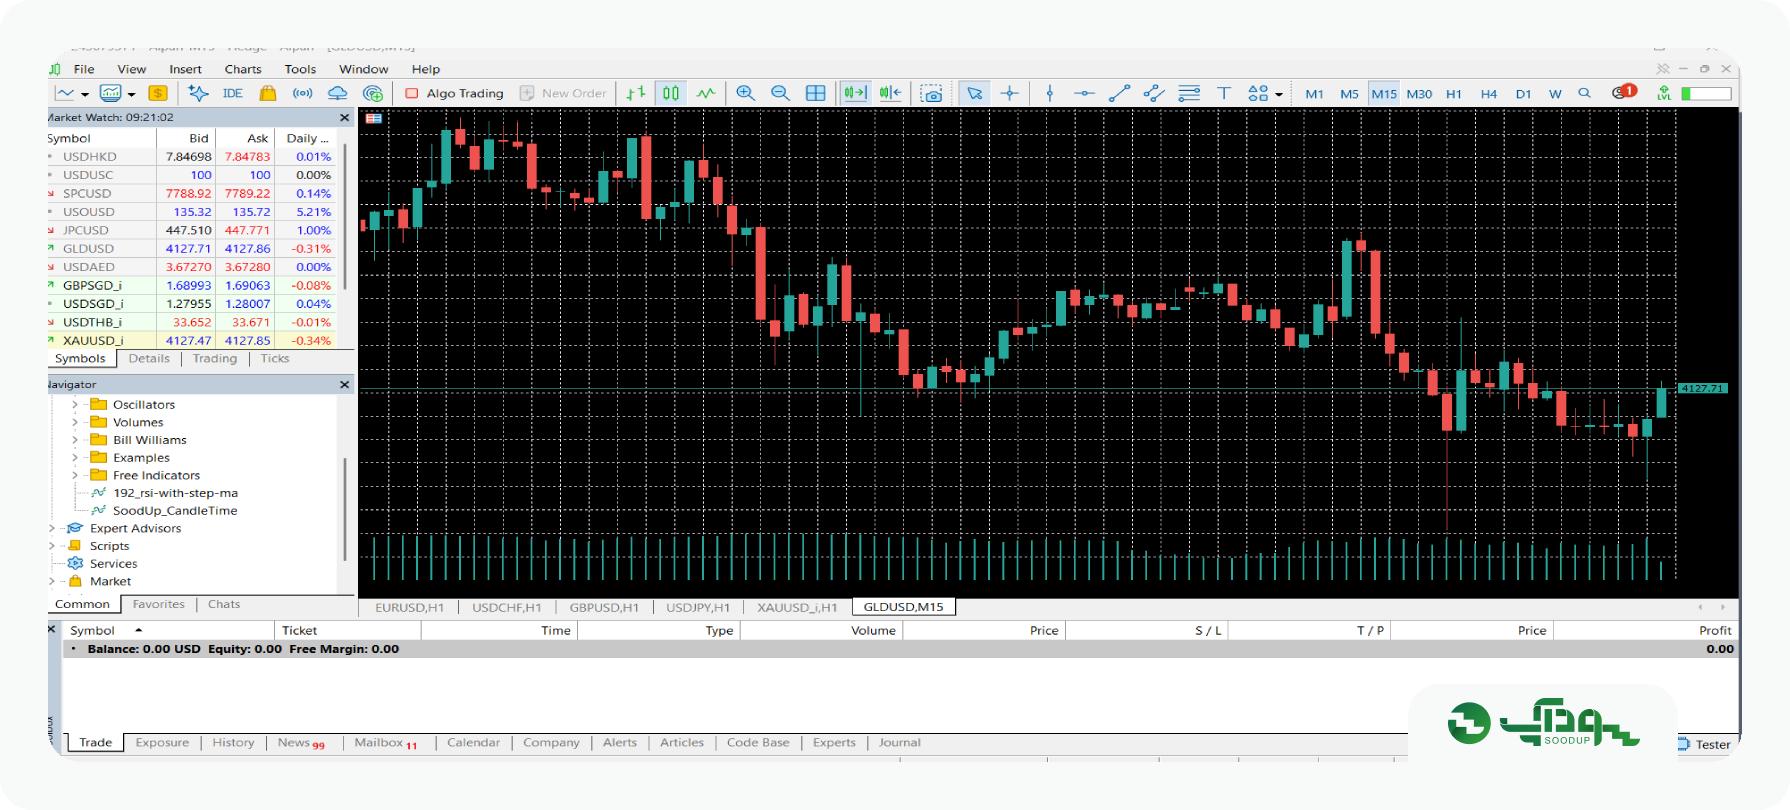Screen dimensions: 1790x810
Task: Open the VPS cloud hosting icon
Action: click(x=338, y=93)
